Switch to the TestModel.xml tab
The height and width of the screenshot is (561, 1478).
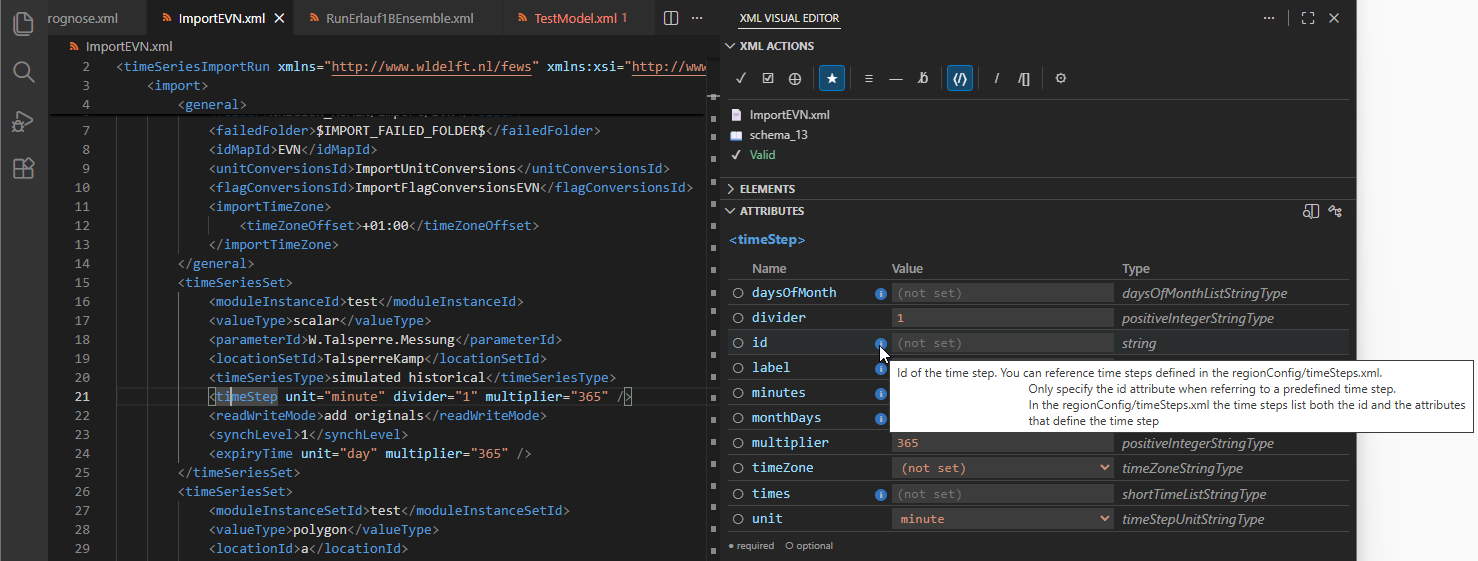[x=580, y=18]
